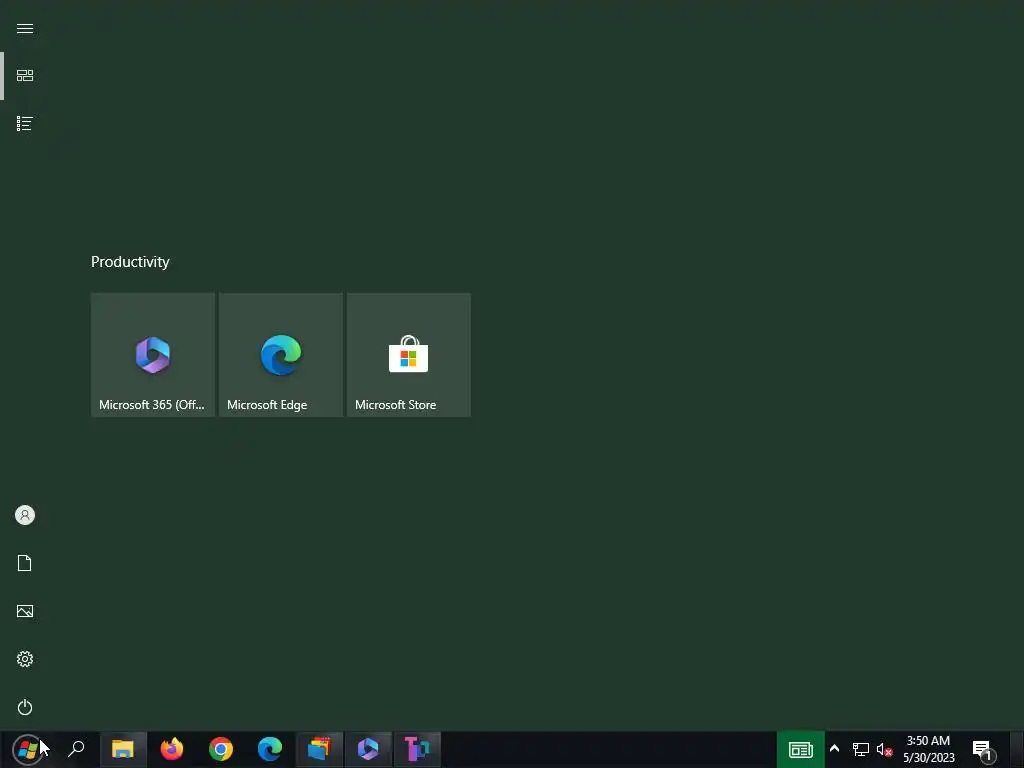
Task: Open the pink-teal T app in taskbar
Action: [x=417, y=749]
